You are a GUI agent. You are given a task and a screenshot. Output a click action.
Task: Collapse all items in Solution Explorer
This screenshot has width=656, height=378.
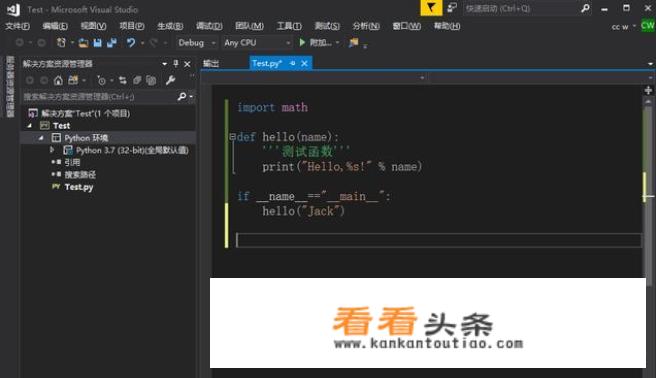pyautogui.click(x=137, y=80)
